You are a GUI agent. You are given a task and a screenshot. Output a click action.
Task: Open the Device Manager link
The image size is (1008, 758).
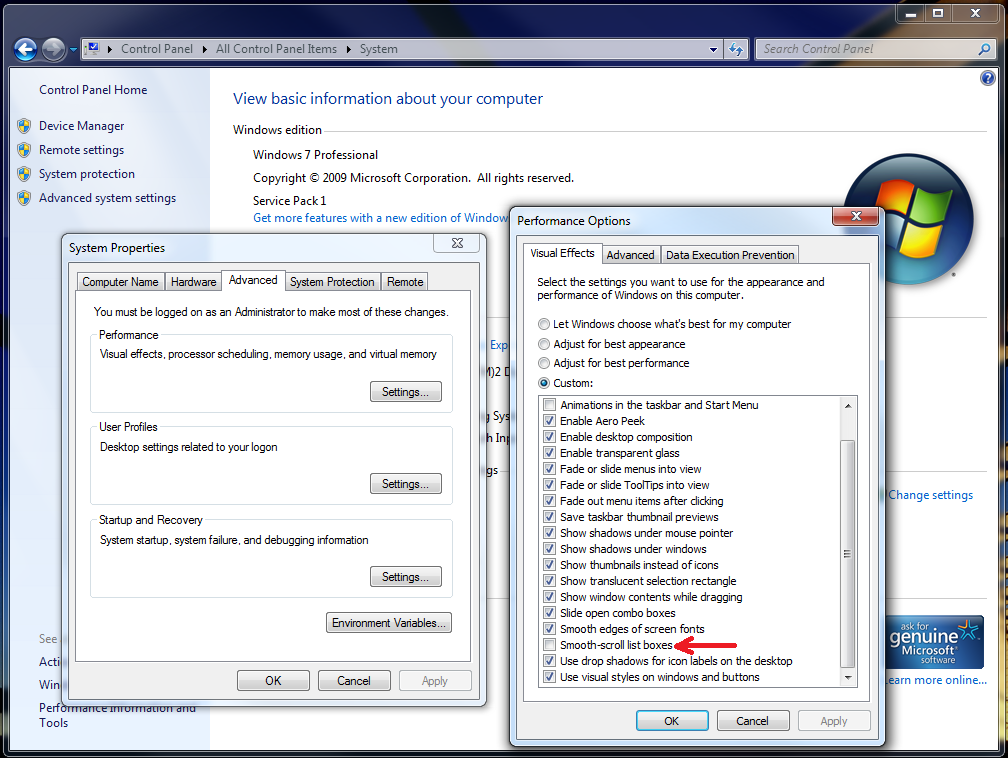click(82, 126)
